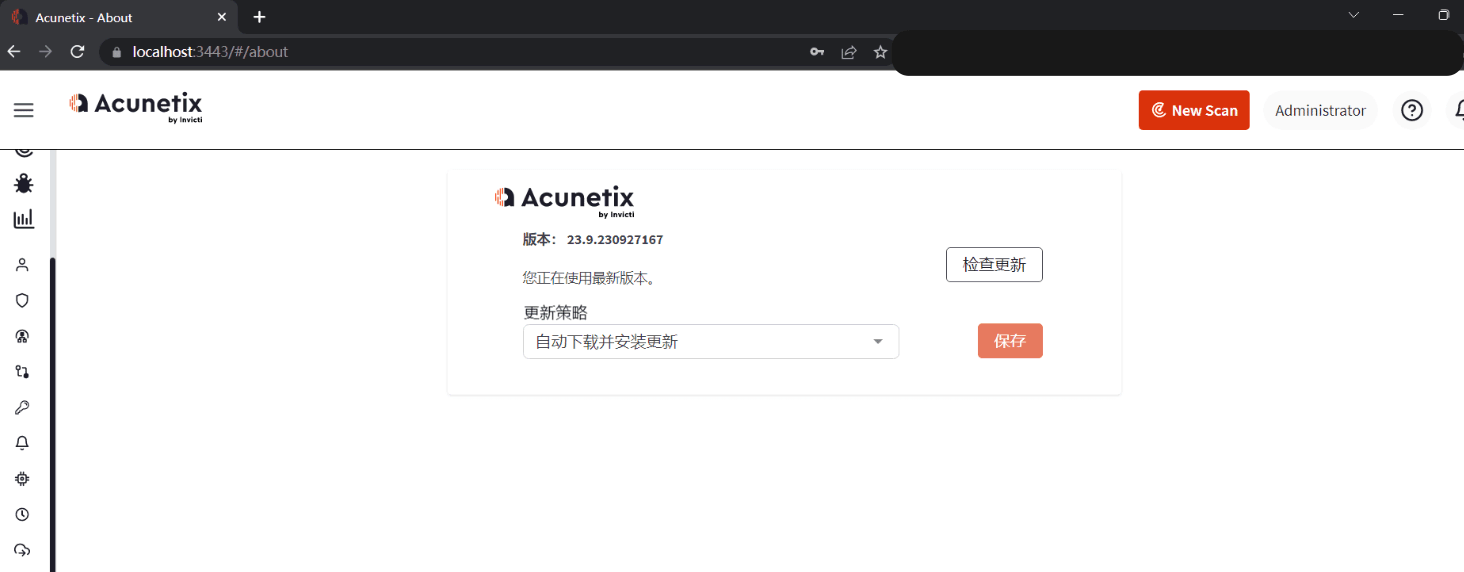Close the Acunetix - About tab

coord(222,17)
